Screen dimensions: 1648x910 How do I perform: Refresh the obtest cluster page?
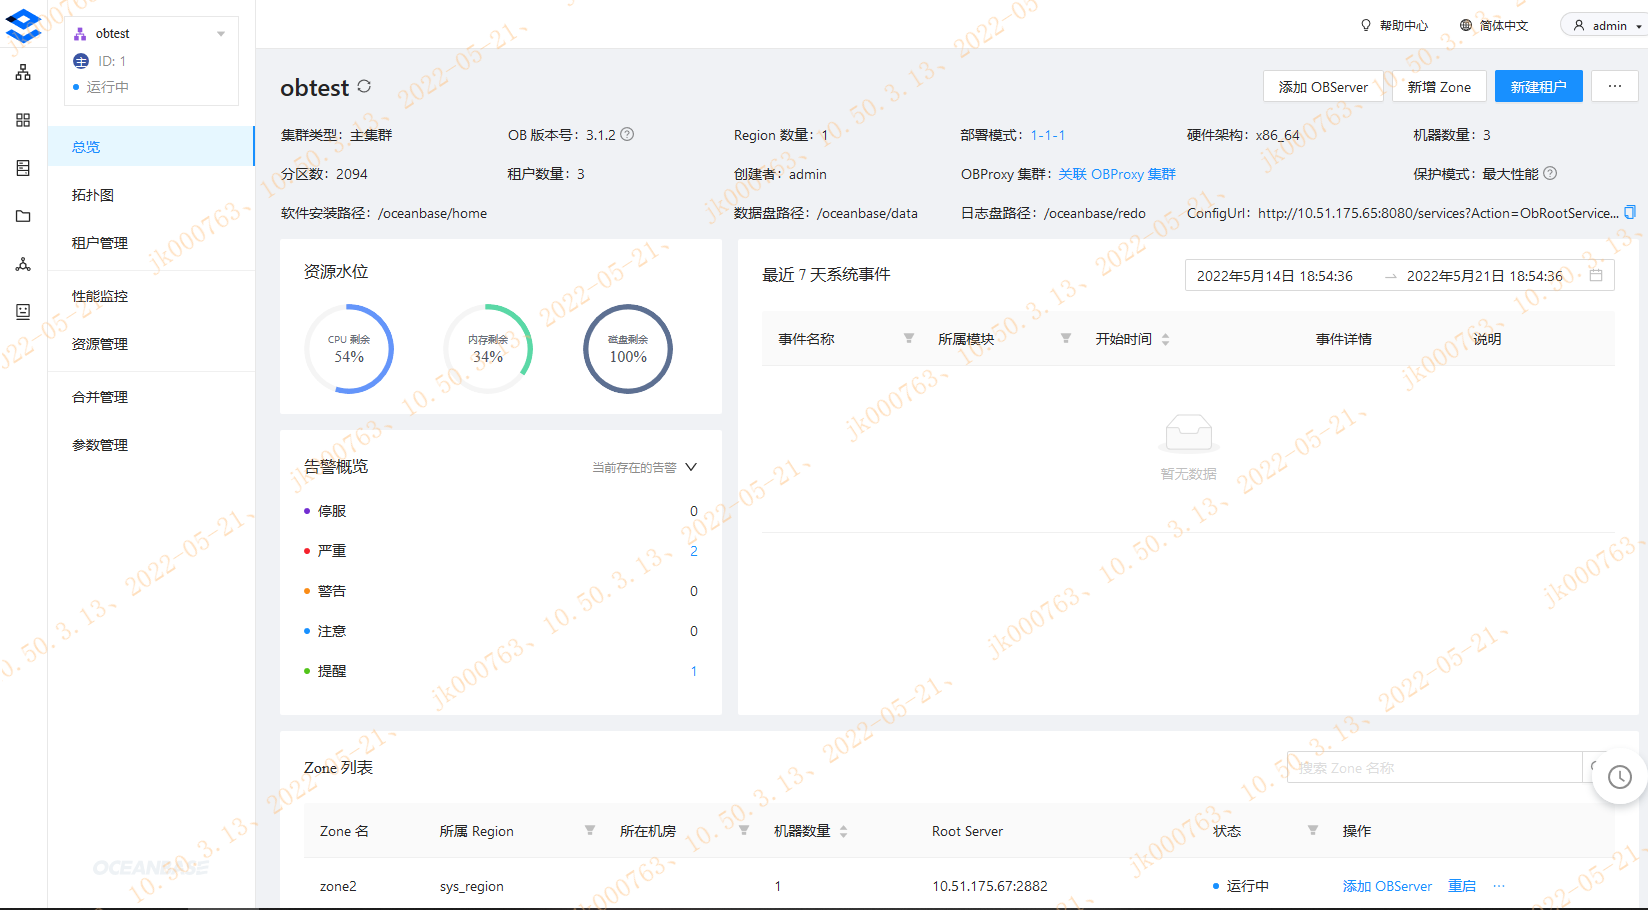pyautogui.click(x=364, y=87)
